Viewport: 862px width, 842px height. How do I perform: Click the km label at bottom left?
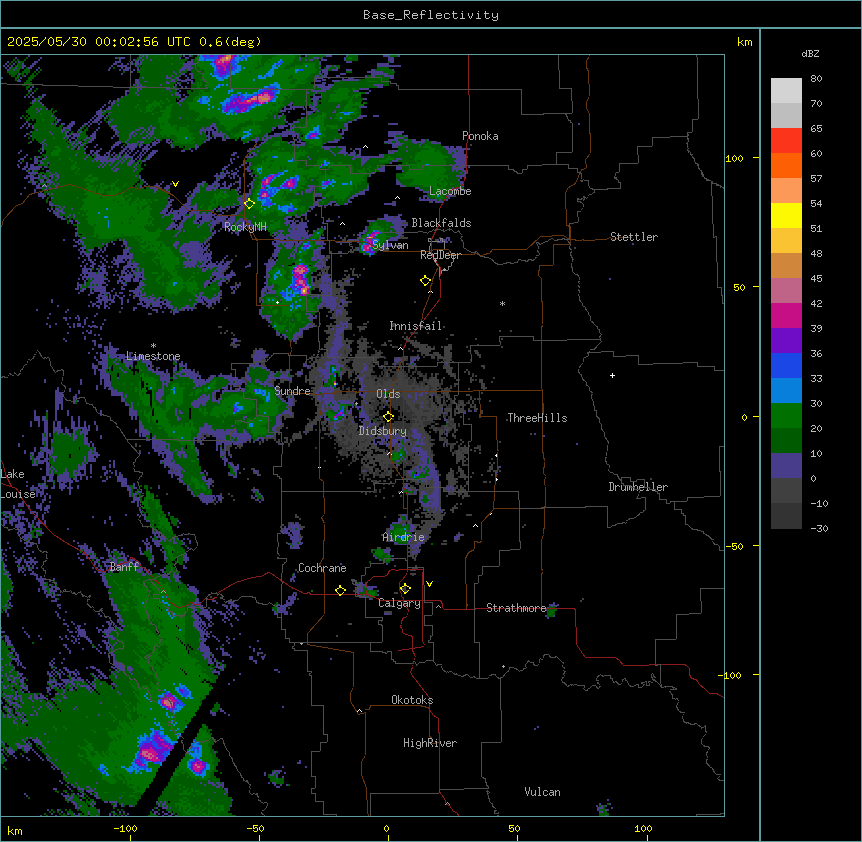[x=15, y=830]
